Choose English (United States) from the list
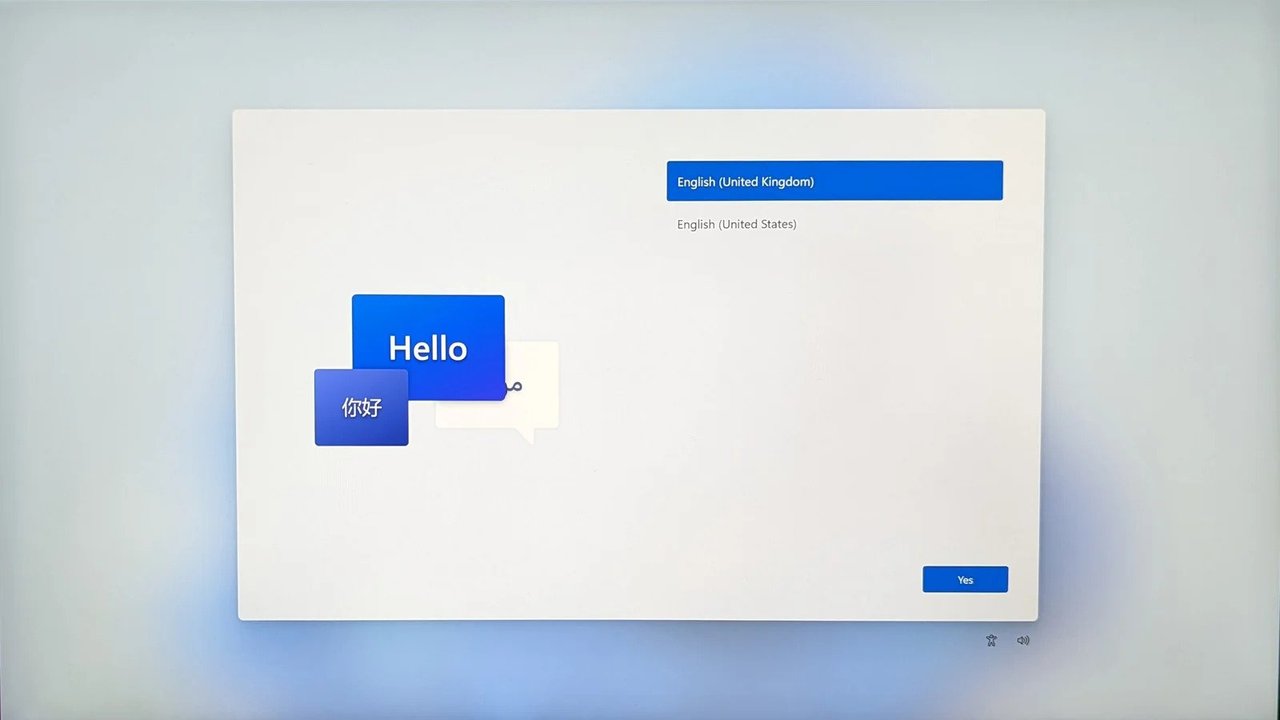Screen dimensions: 1280x720 click(834, 224)
